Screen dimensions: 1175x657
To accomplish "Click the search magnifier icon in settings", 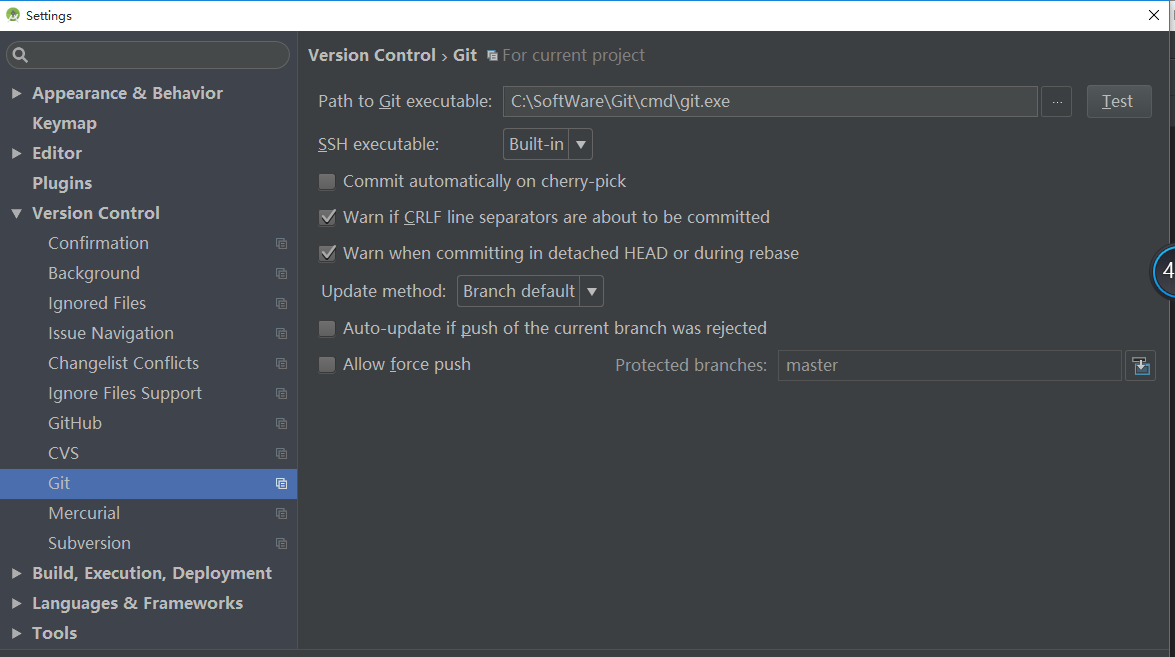I will coord(21,55).
